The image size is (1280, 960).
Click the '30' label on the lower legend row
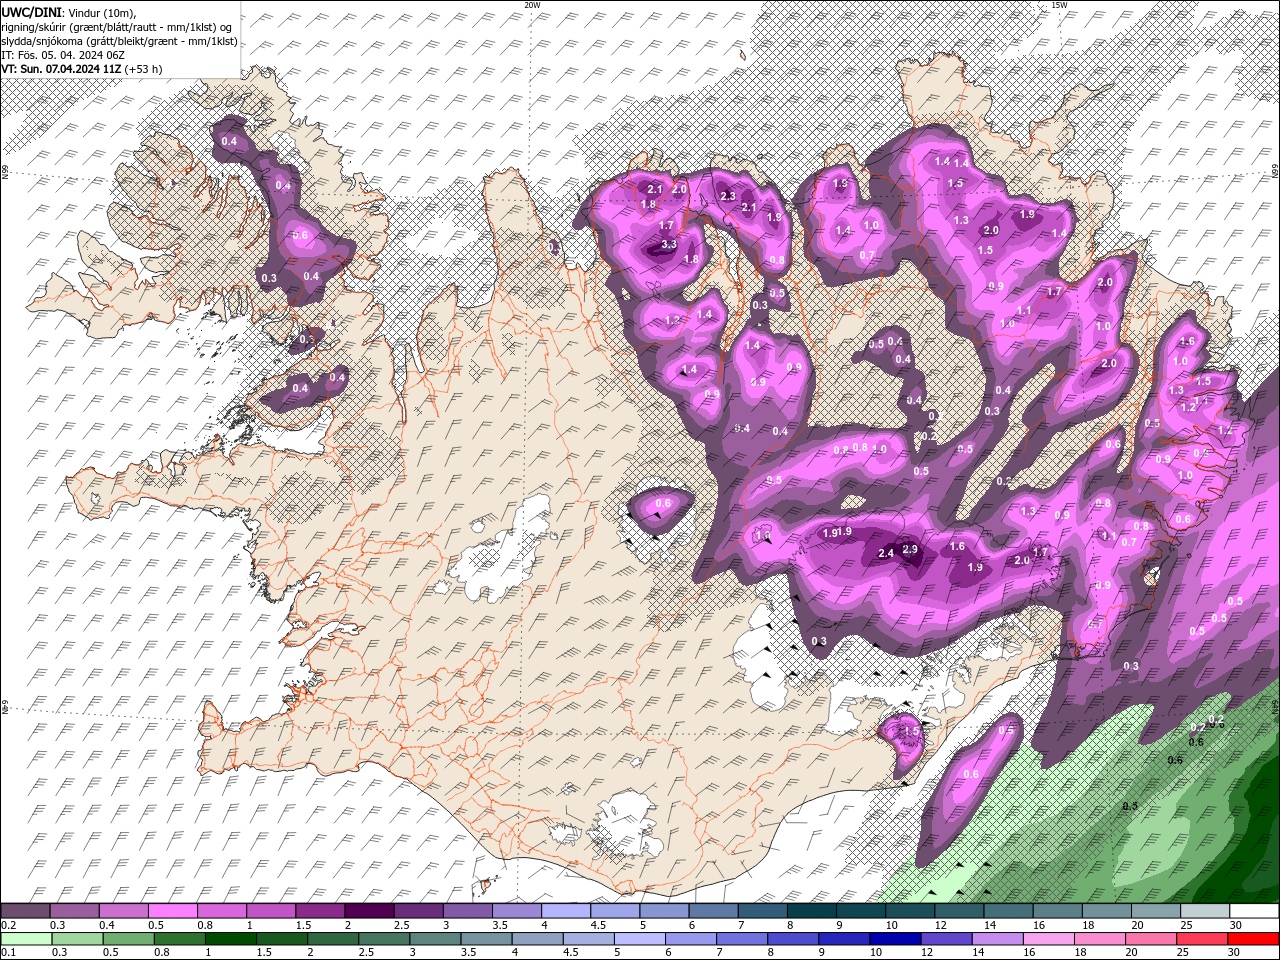click(x=1235, y=953)
